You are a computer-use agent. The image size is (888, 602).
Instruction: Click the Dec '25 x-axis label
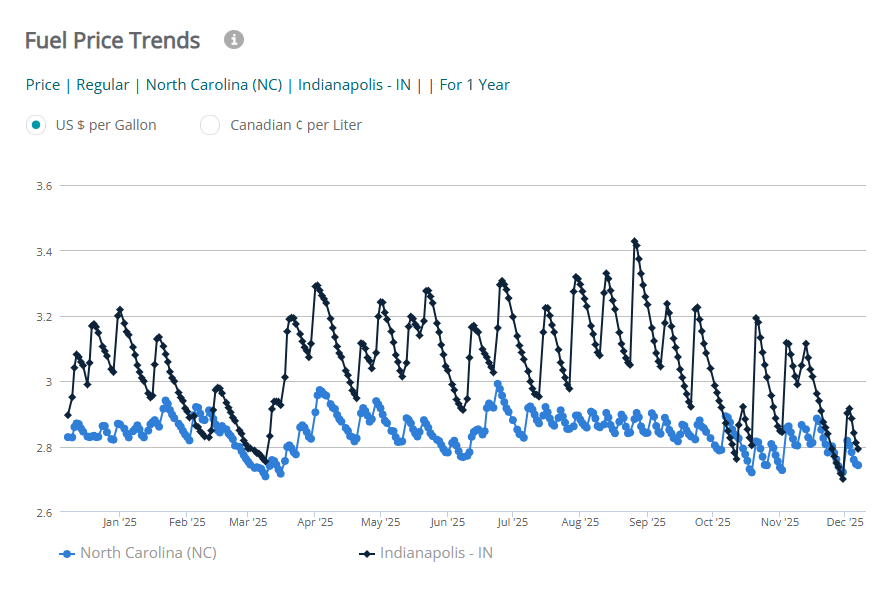click(845, 522)
